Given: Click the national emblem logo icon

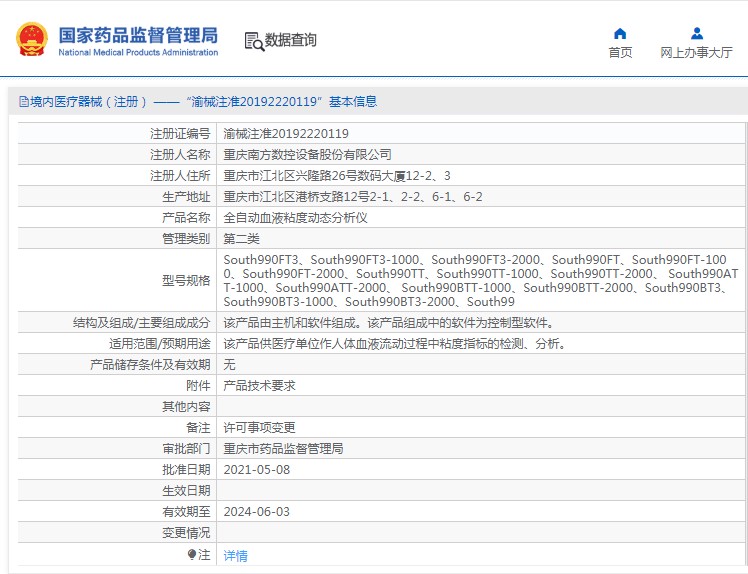Looking at the screenshot, I should point(31,39).
